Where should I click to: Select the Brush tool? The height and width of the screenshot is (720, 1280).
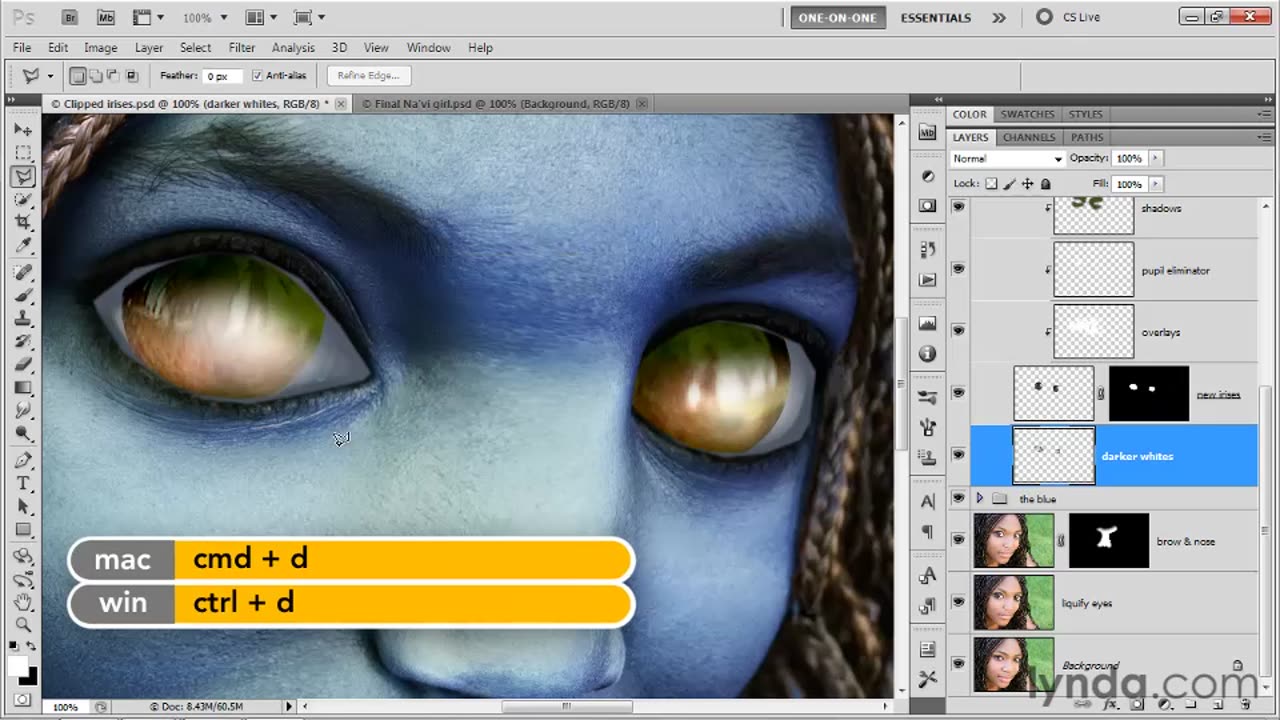pyautogui.click(x=23, y=296)
